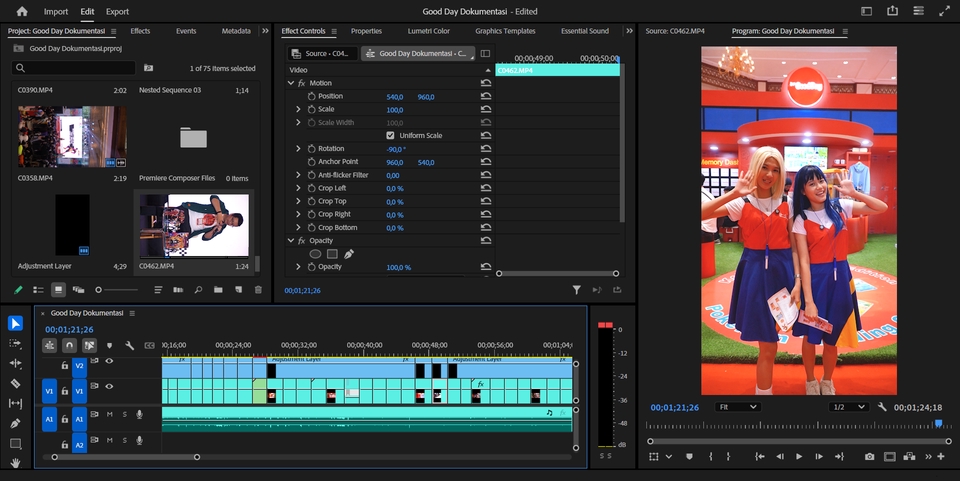Delete selected item with trash icon
This screenshot has width=960, height=481.
[x=258, y=289]
